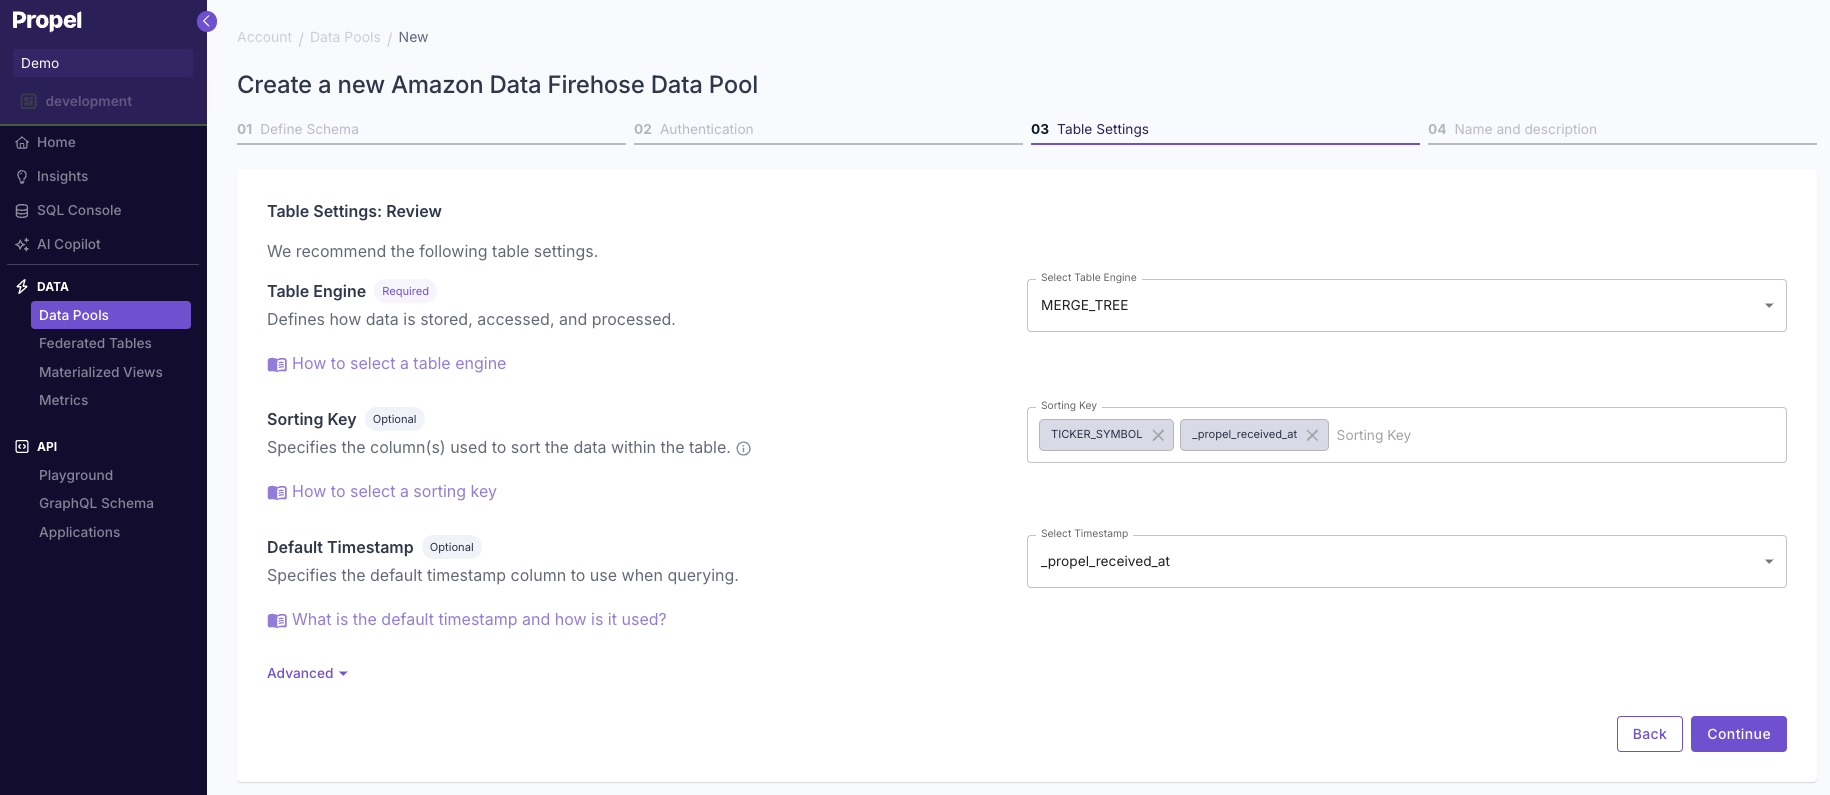
Task: Click the Insights lightbulb icon
Action: (x=22, y=176)
